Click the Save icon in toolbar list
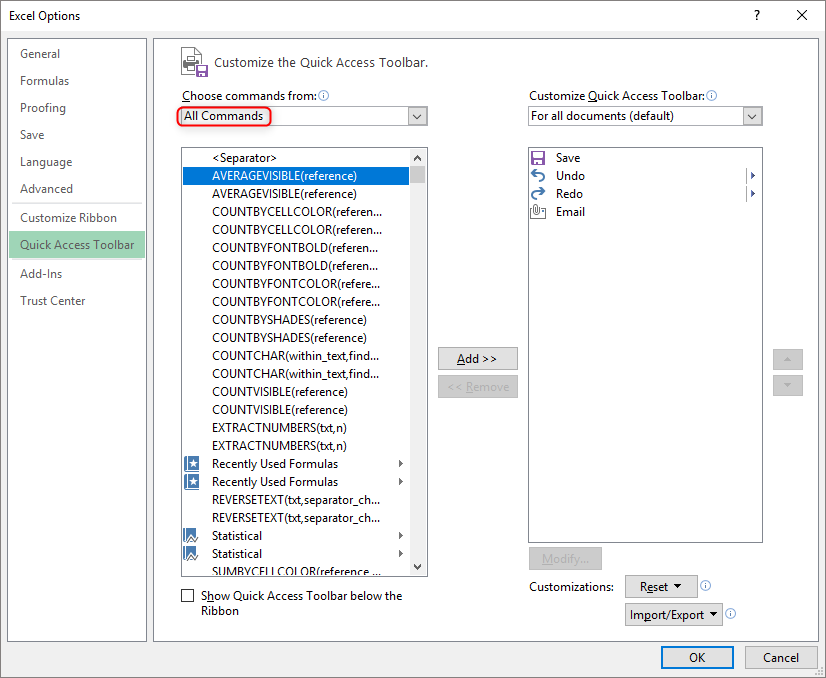The image size is (826, 678). 538,158
